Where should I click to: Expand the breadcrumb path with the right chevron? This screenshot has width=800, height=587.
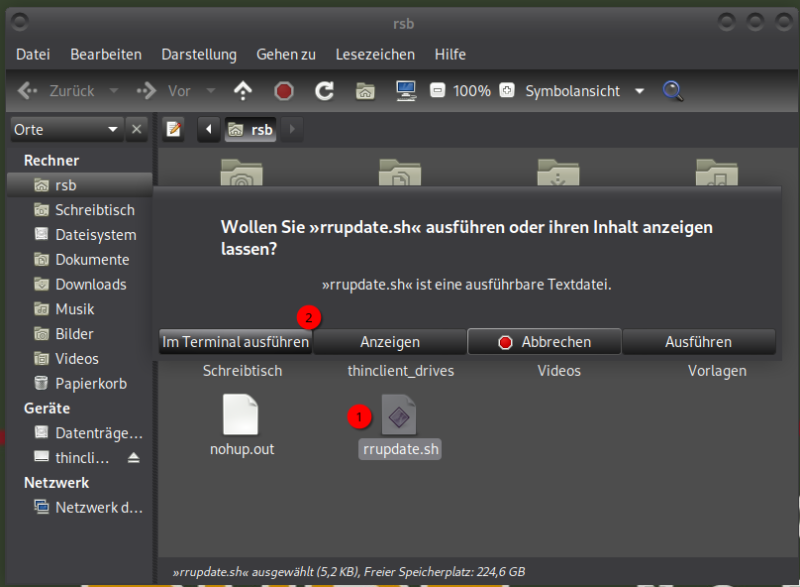pyautogui.click(x=288, y=129)
